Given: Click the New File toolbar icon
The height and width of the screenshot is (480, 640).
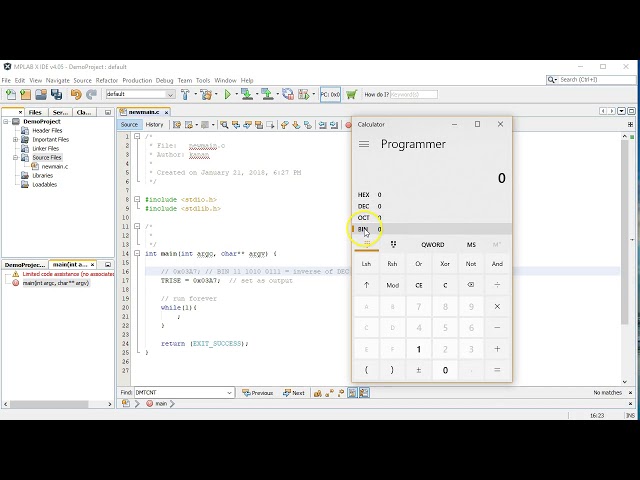Looking at the screenshot, I should (11, 95).
